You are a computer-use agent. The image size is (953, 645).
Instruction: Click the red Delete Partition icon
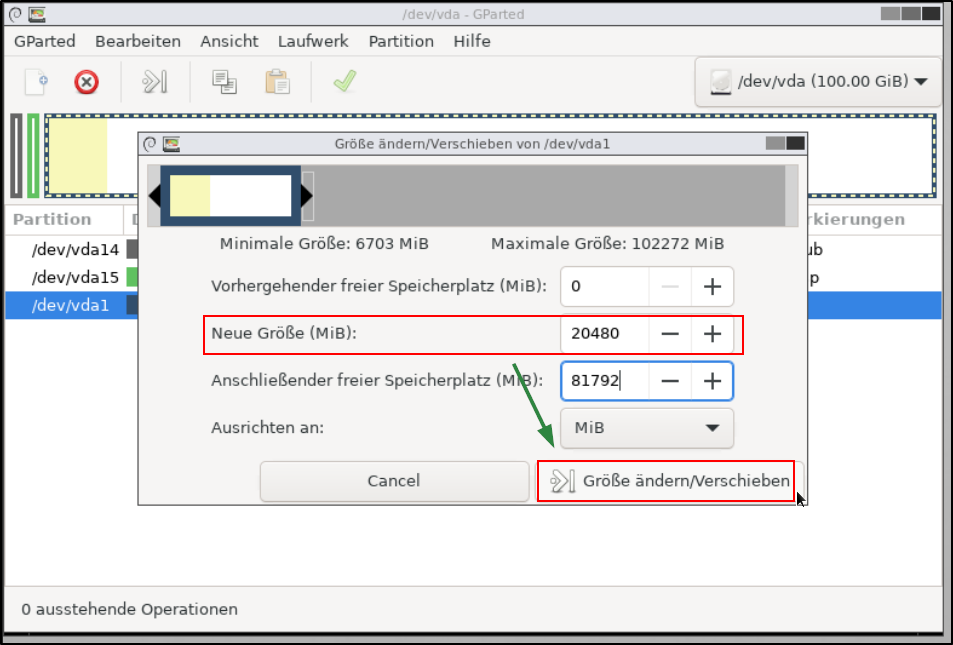click(86, 82)
